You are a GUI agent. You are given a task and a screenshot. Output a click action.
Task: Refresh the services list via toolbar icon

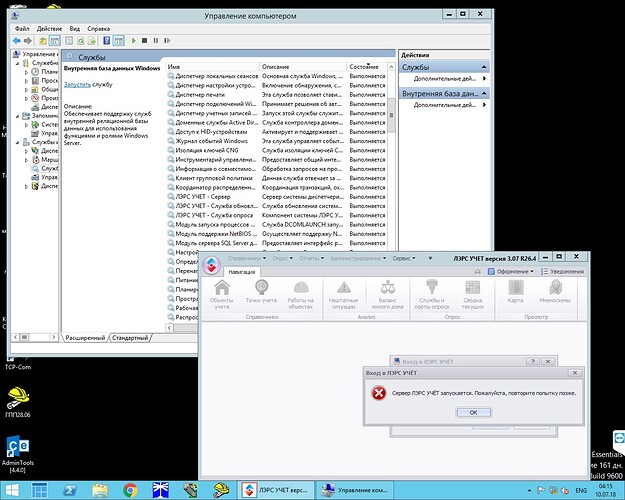tap(81, 40)
